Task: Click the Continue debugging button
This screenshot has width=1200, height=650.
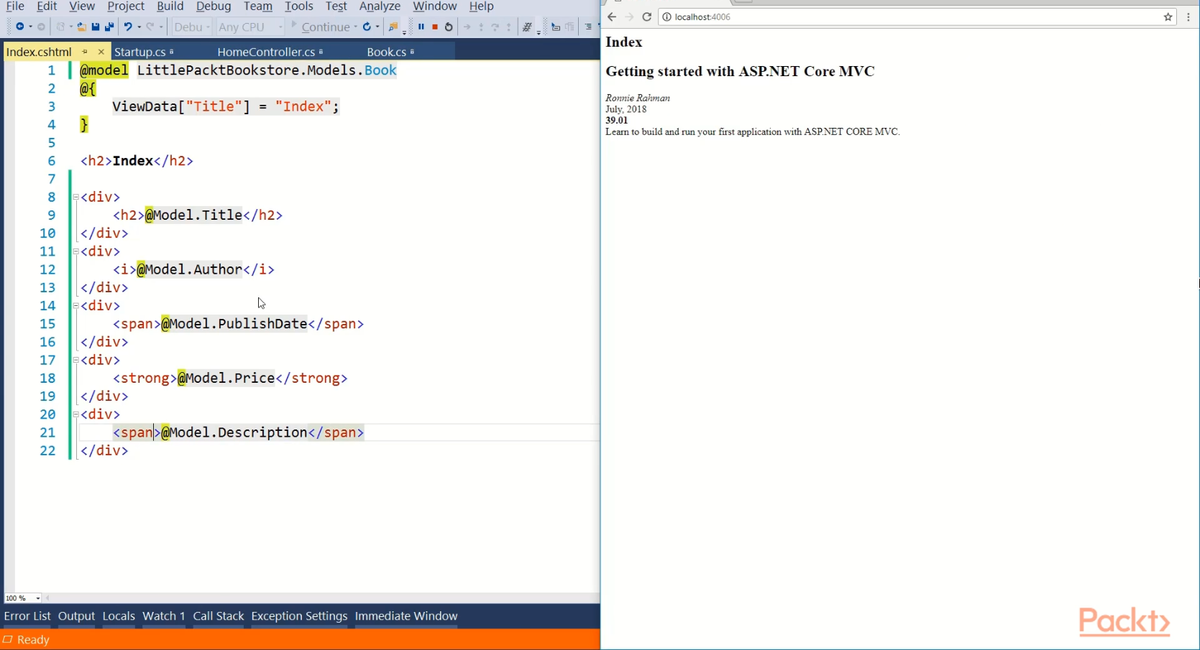Action: [x=320, y=27]
